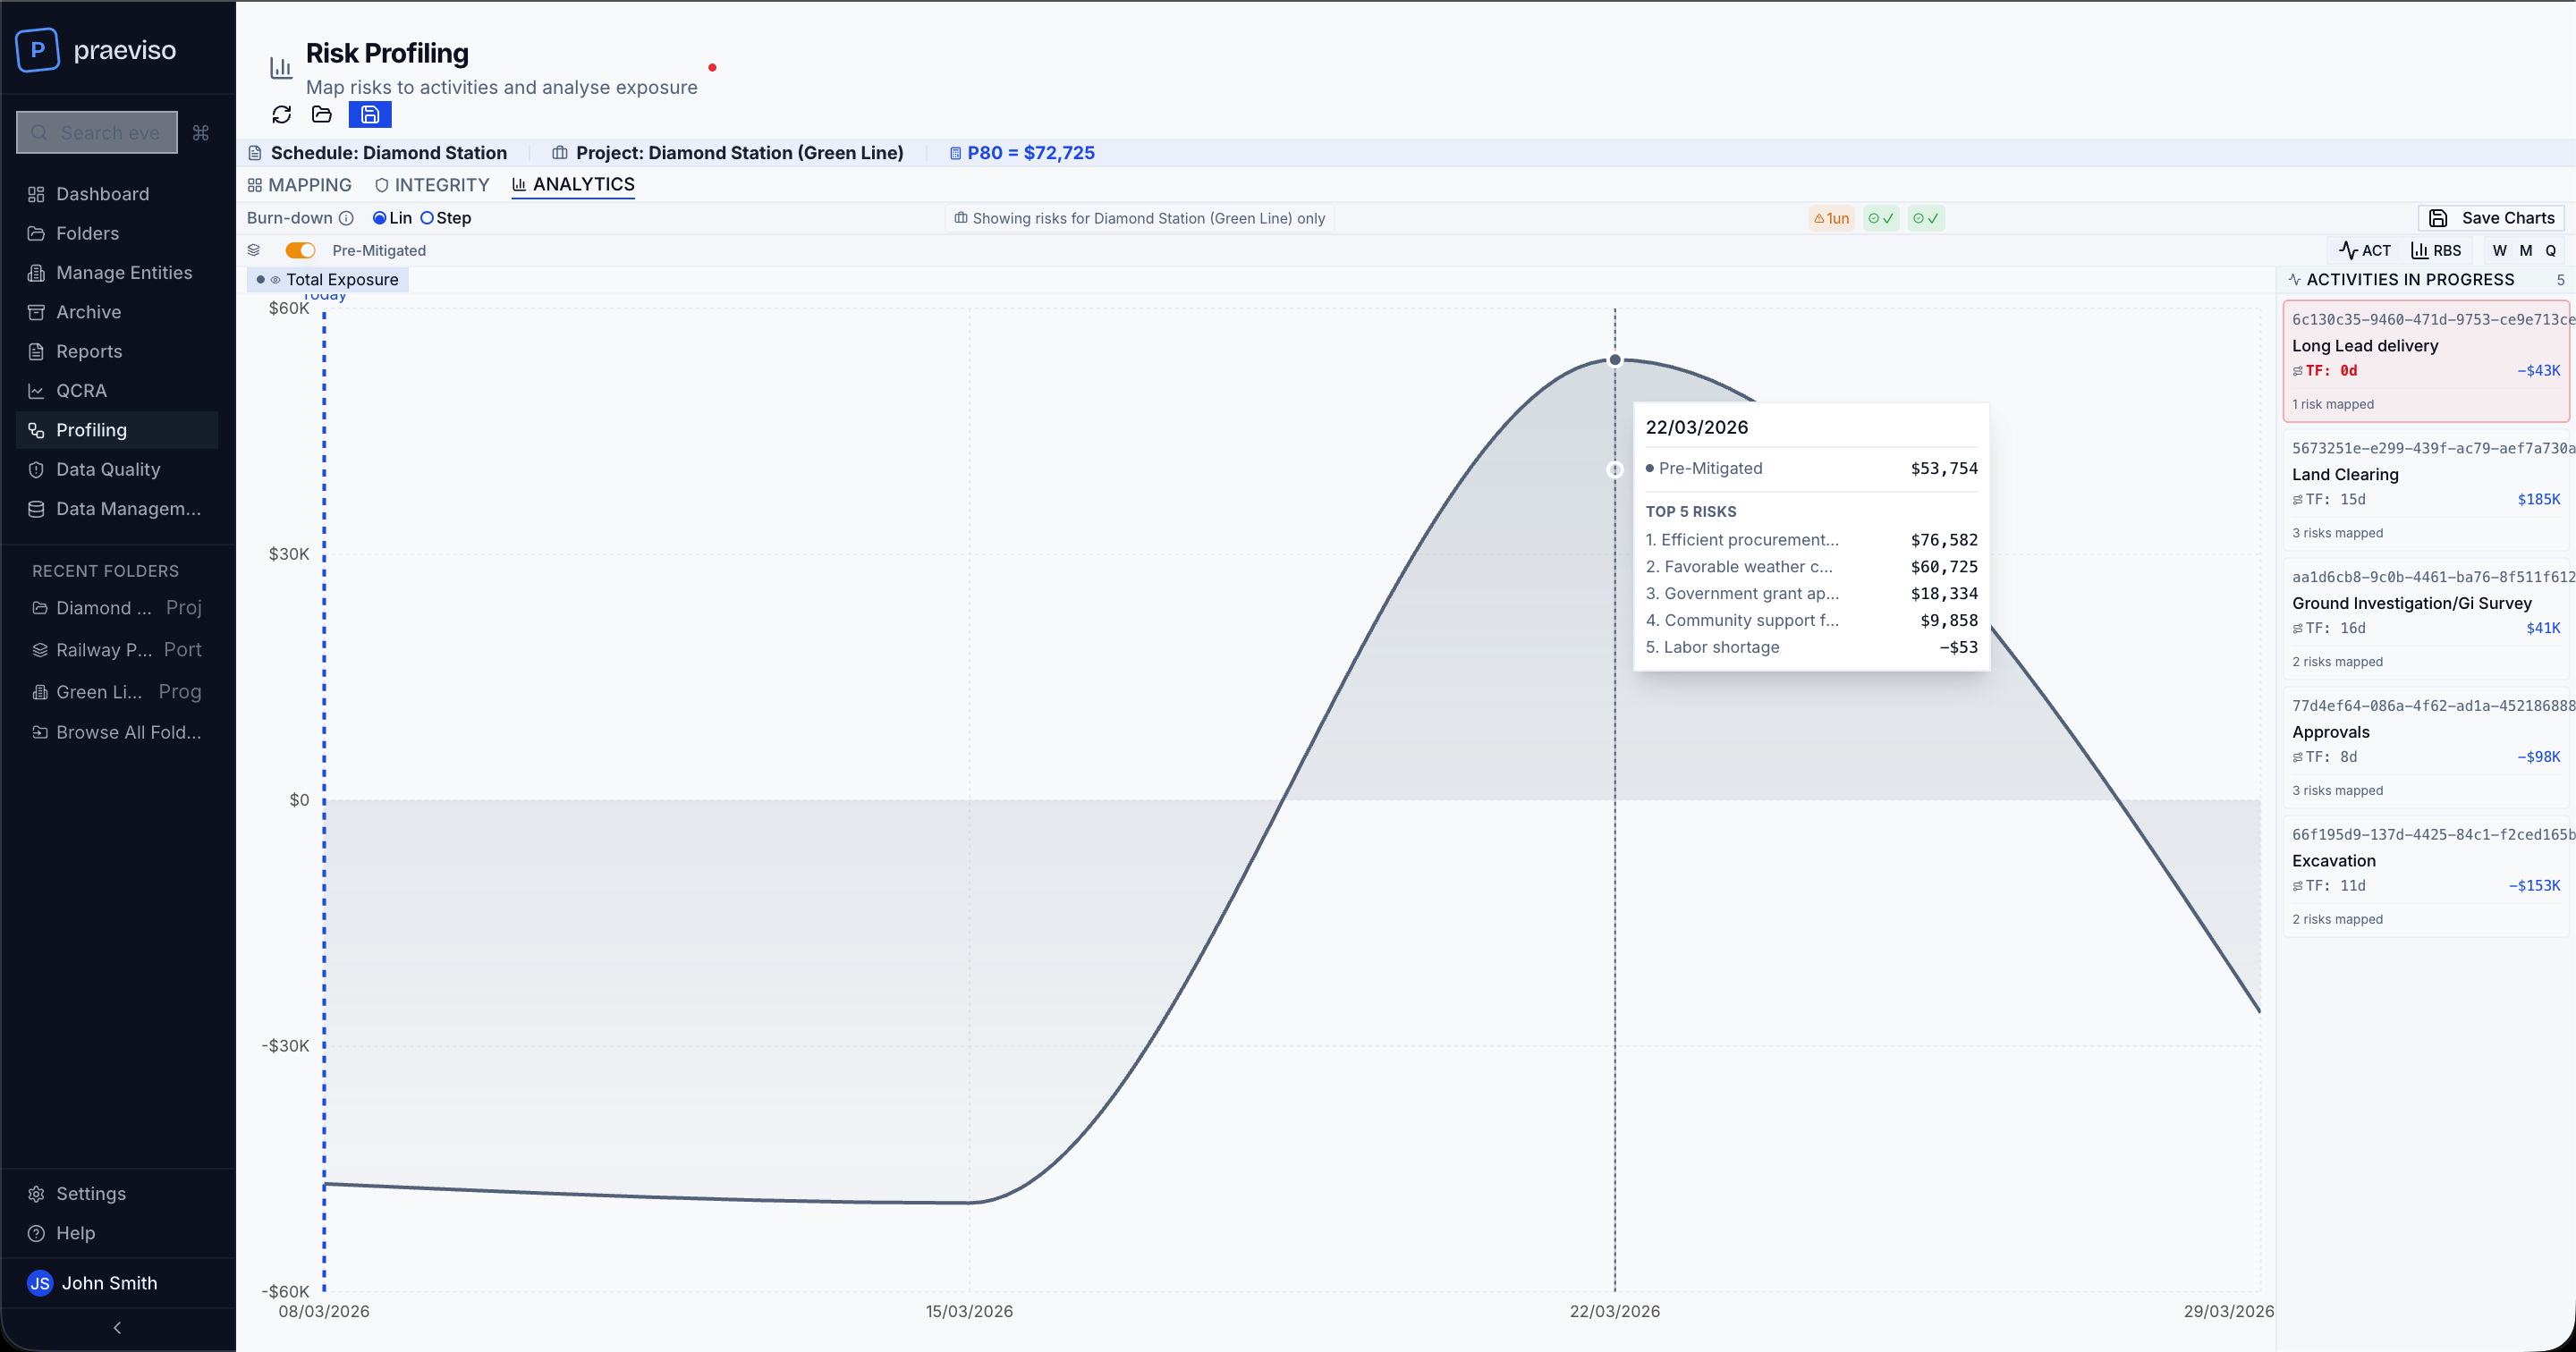
Task: Hide Total Exposure using the eye icon
Action: pyautogui.click(x=278, y=280)
